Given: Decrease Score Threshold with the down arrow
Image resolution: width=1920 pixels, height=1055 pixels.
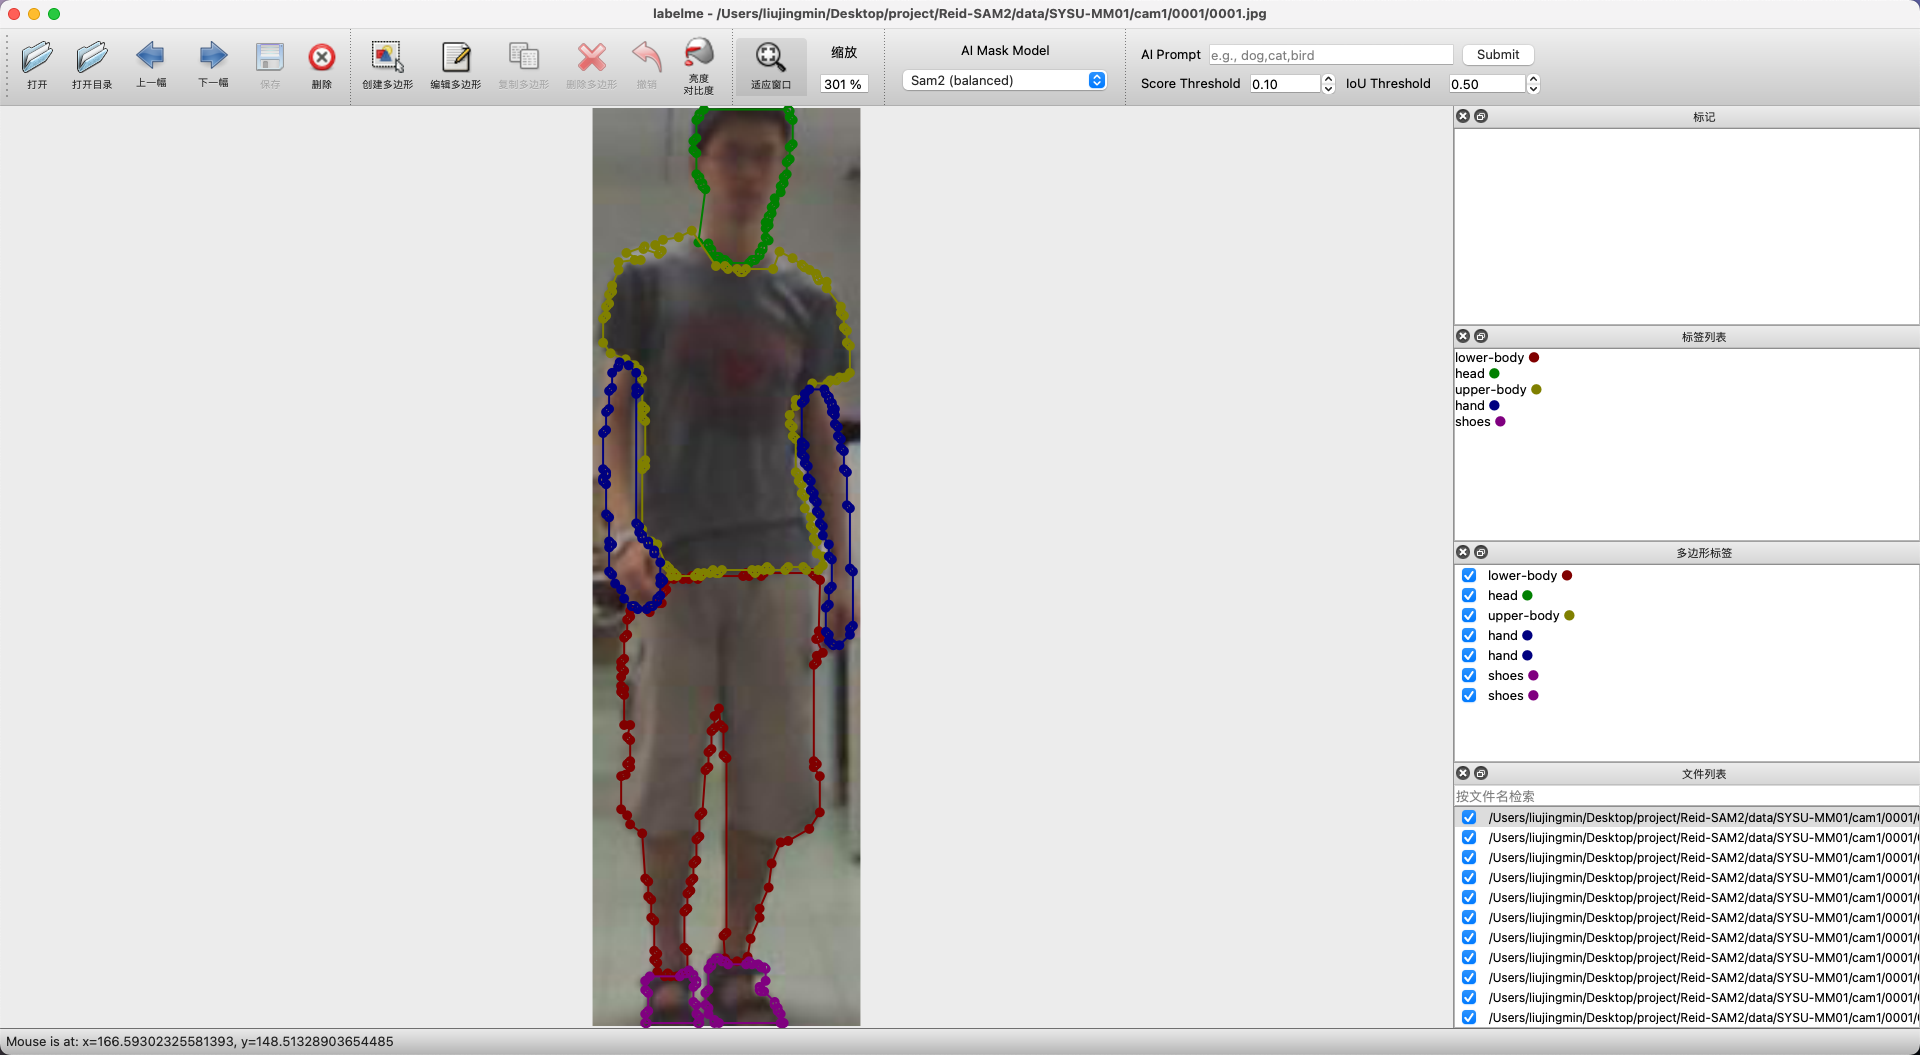Looking at the screenshot, I should click(1328, 89).
